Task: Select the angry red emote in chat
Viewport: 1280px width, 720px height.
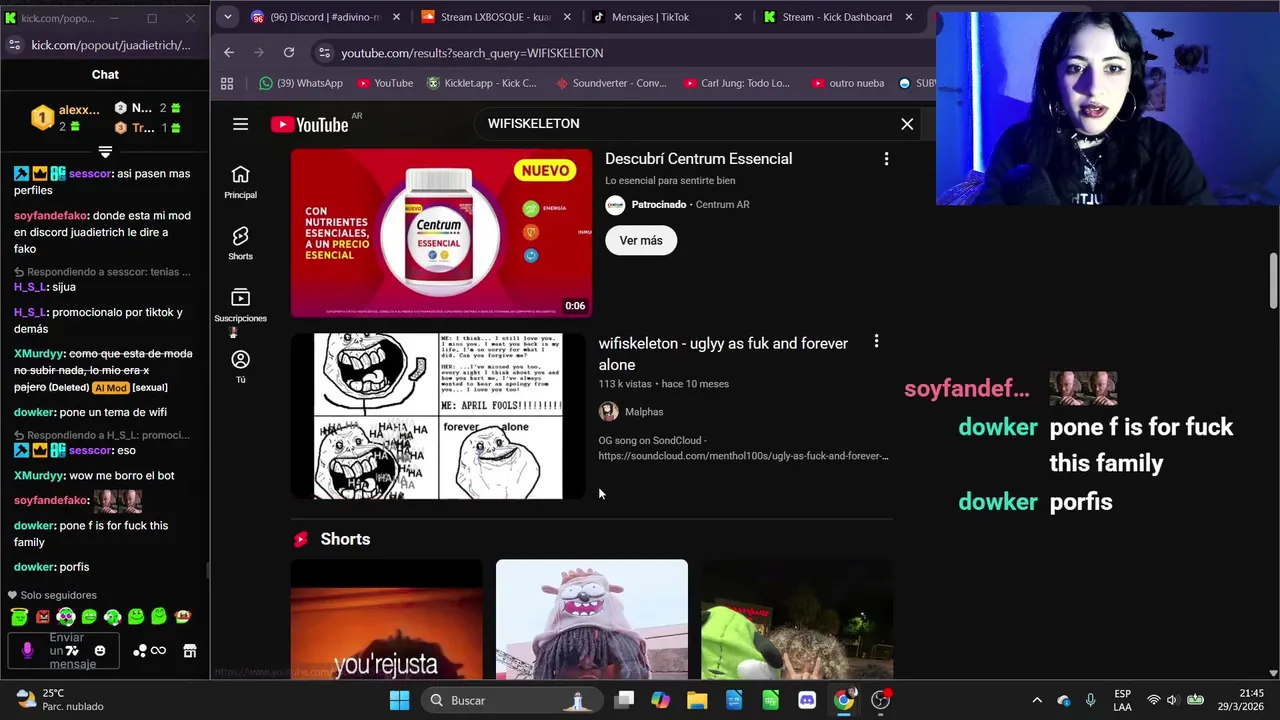Action: 43,617
